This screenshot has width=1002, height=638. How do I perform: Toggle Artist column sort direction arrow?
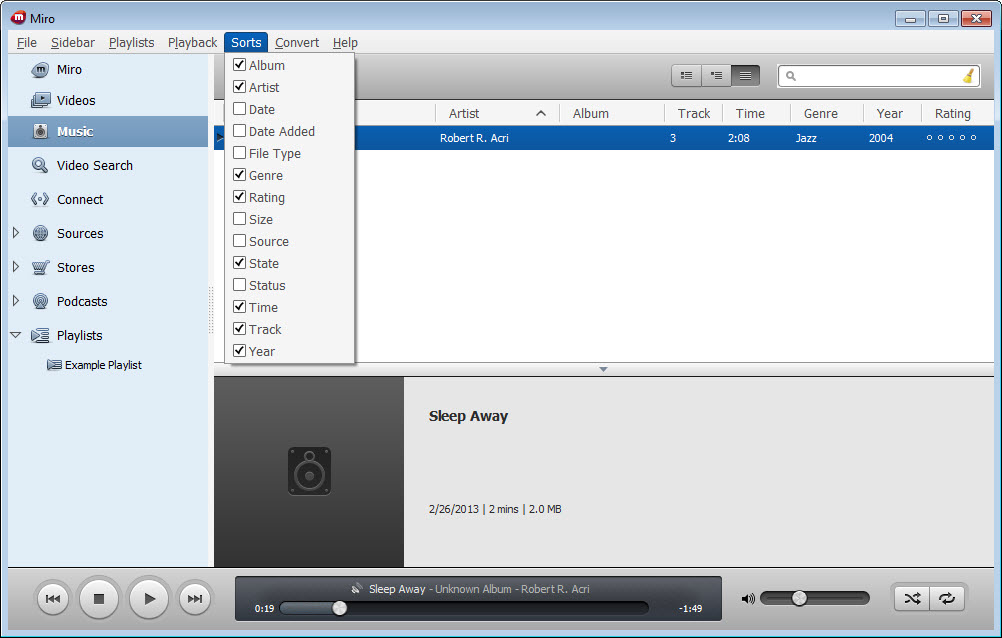click(541, 113)
